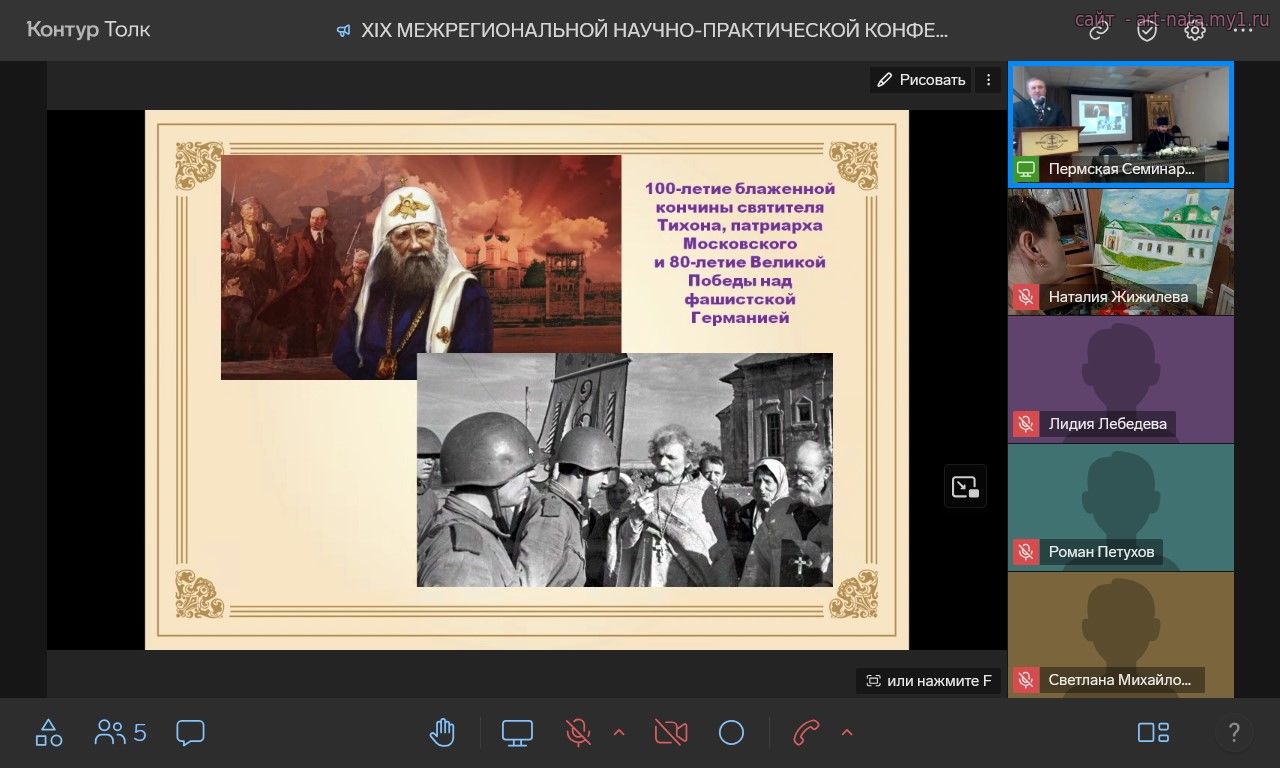Turn on the camera in the bottom bar
Screen dimensions: 1280x768
click(671, 733)
